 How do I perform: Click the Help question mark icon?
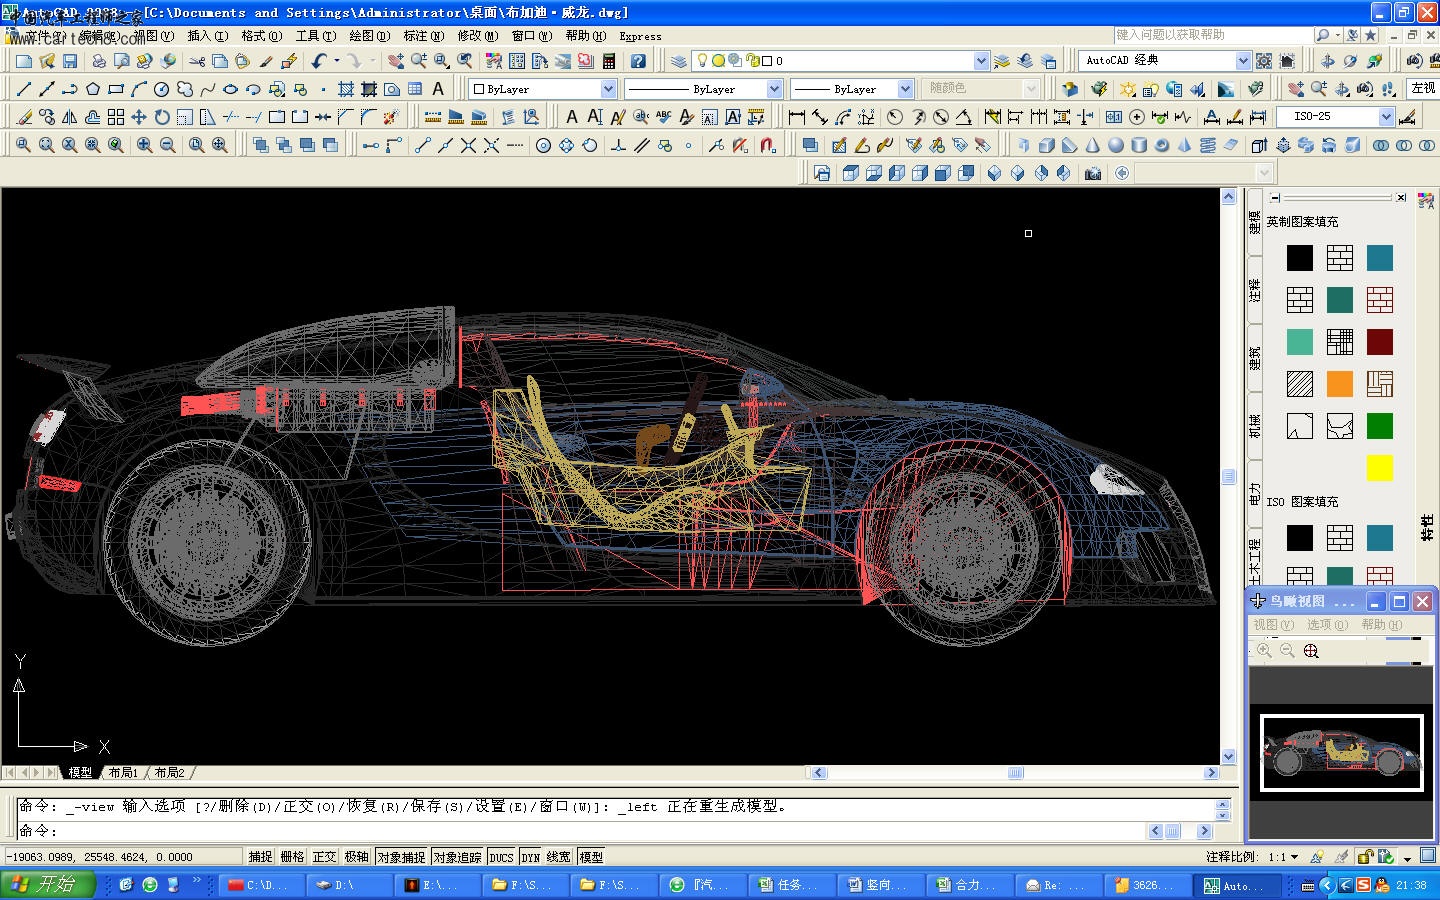[x=638, y=61]
